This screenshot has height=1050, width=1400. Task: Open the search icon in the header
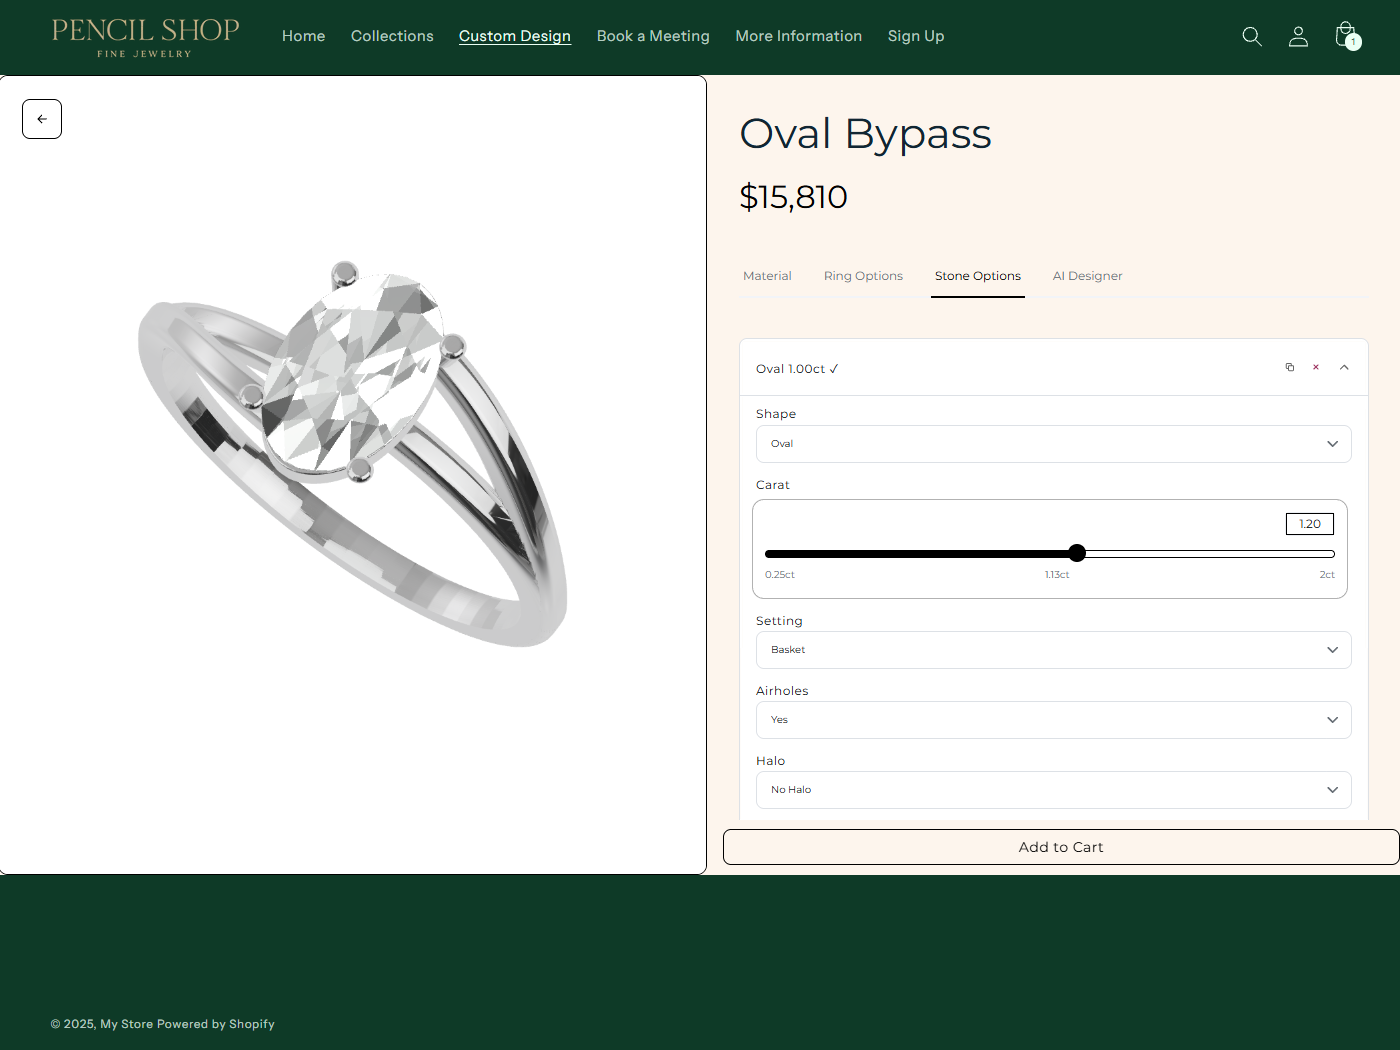coord(1252,36)
